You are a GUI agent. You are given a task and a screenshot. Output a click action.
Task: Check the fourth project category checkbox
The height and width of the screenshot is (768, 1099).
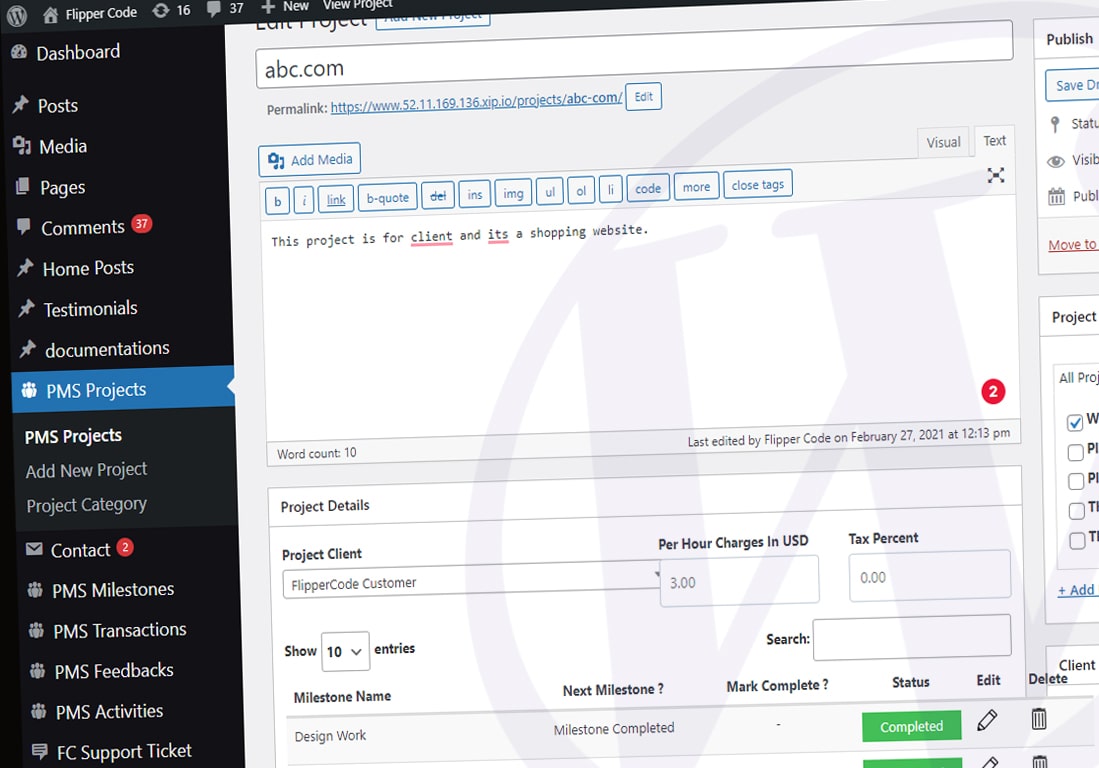pyautogui.click(x=1077, y=511)
